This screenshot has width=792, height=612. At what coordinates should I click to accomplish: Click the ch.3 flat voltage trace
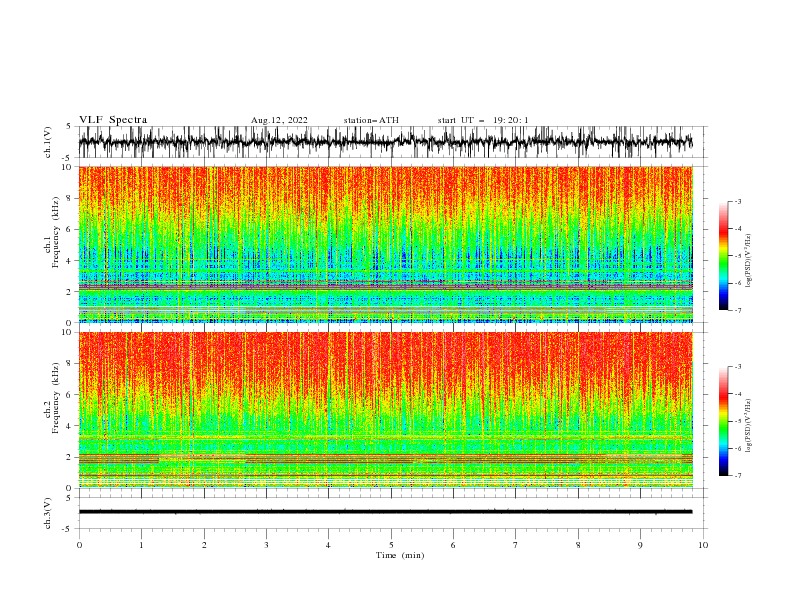click(385, 512)
